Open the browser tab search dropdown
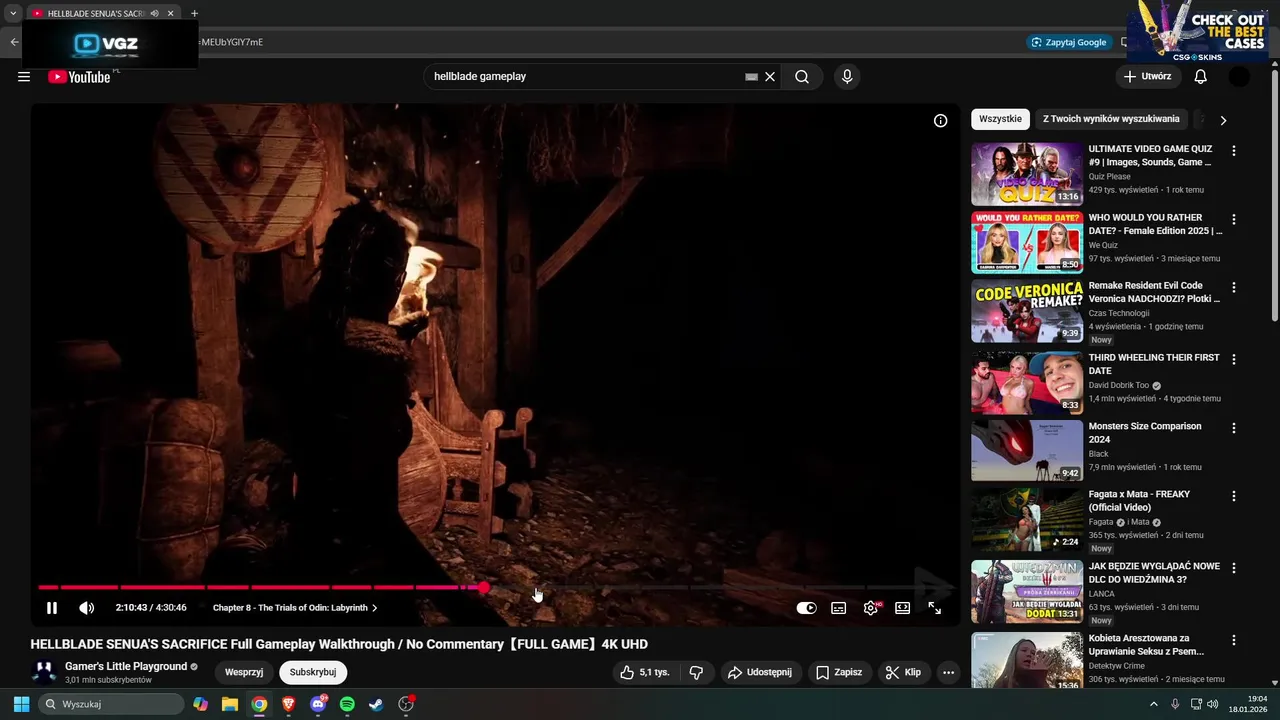Image resolution: width=1280 pixels, height=720 pixels. 13,13
